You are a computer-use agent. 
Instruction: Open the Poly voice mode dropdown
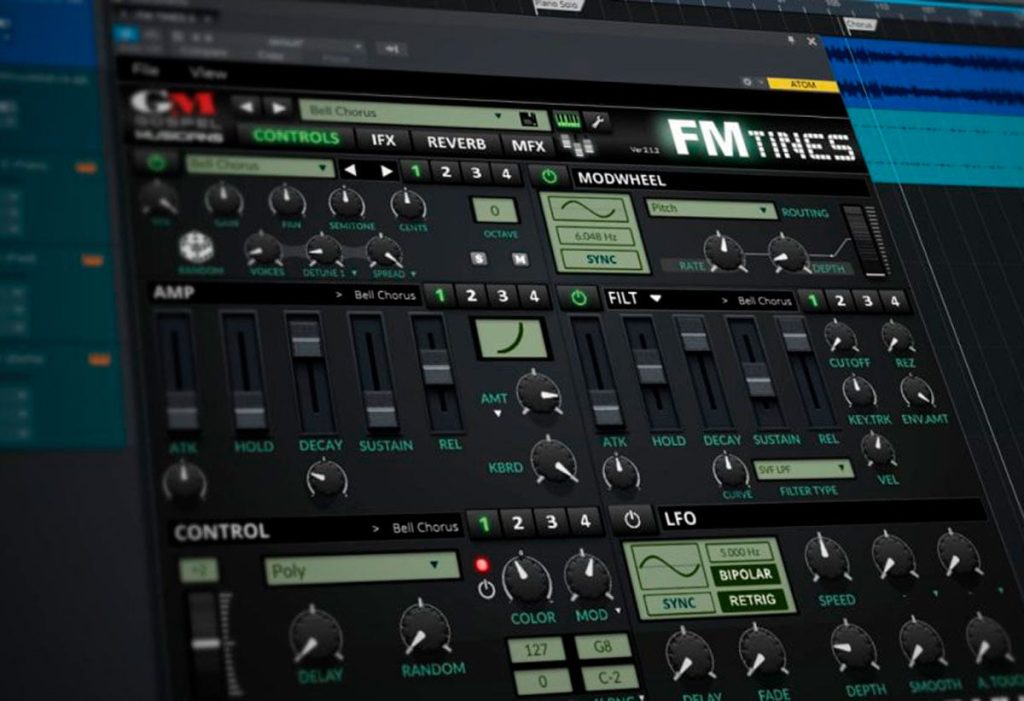pyautogui.click(x=361, y=569)
